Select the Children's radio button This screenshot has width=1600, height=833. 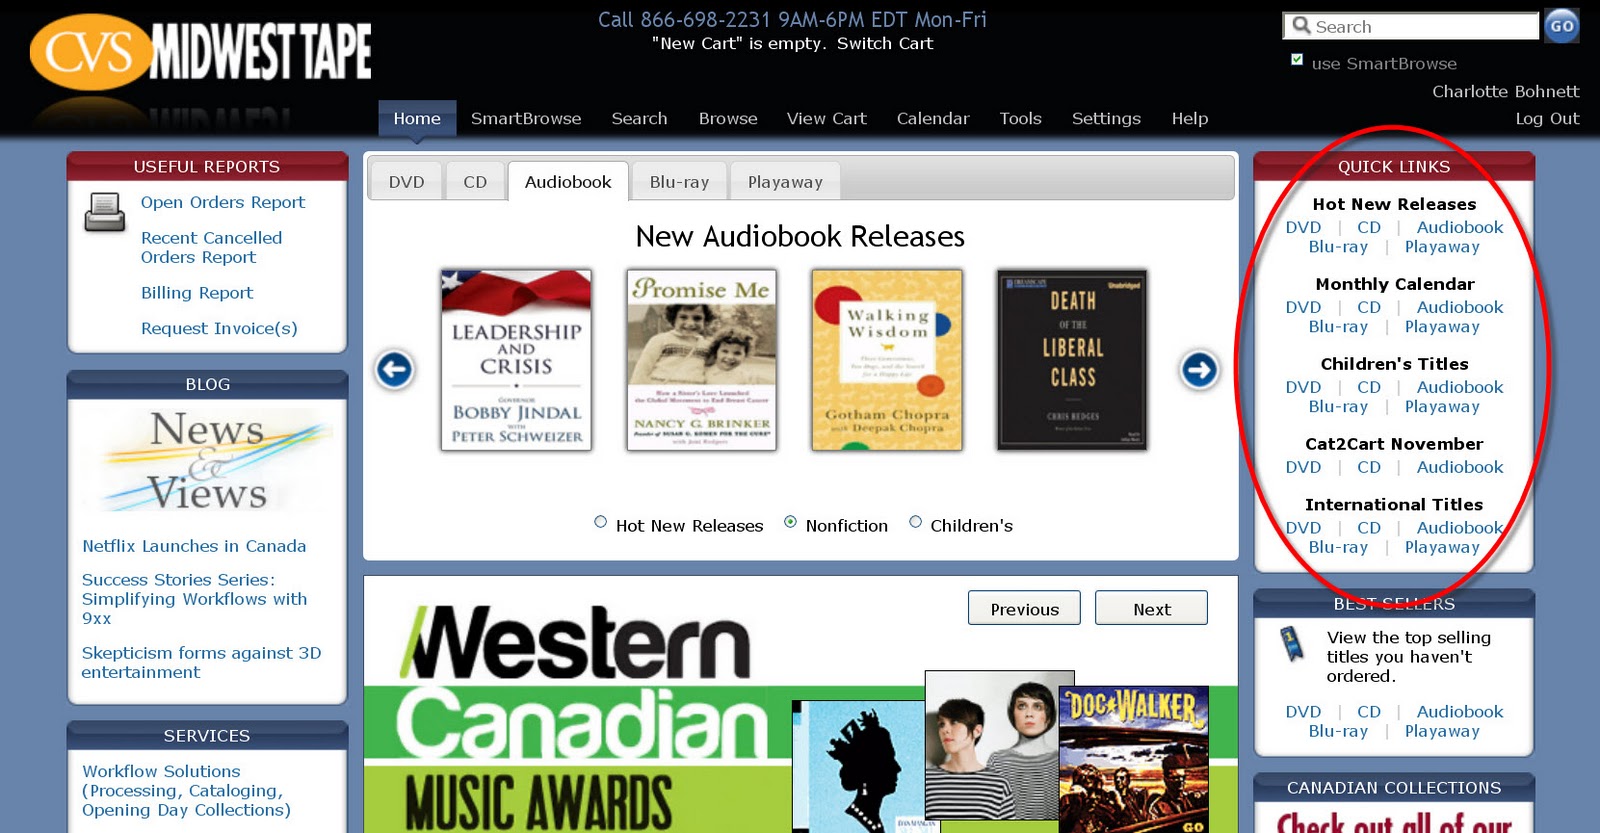click(916, 522)
